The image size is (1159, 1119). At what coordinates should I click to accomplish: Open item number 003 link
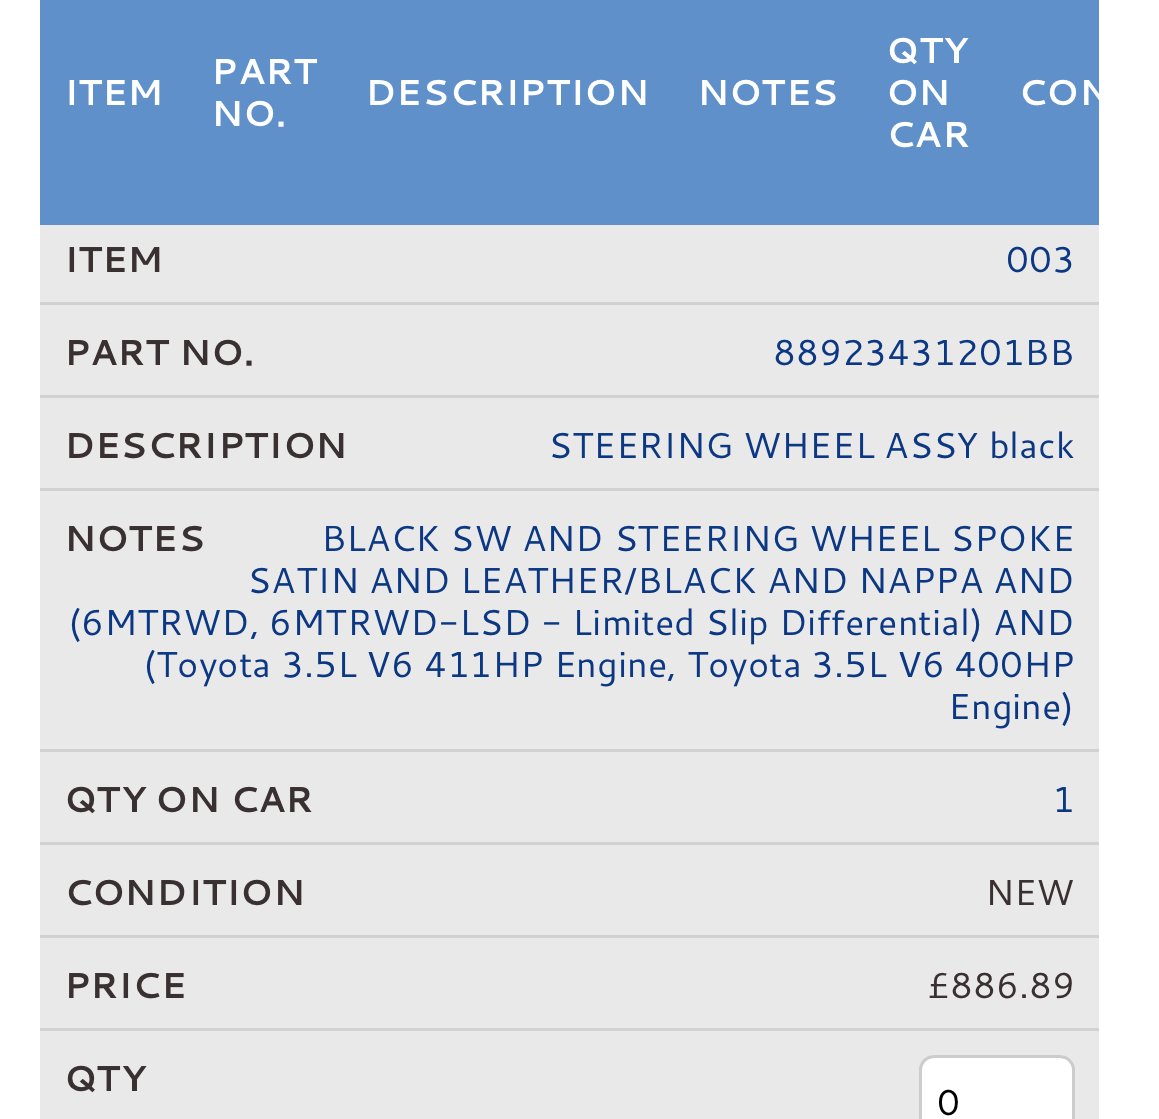point(1039,260)
